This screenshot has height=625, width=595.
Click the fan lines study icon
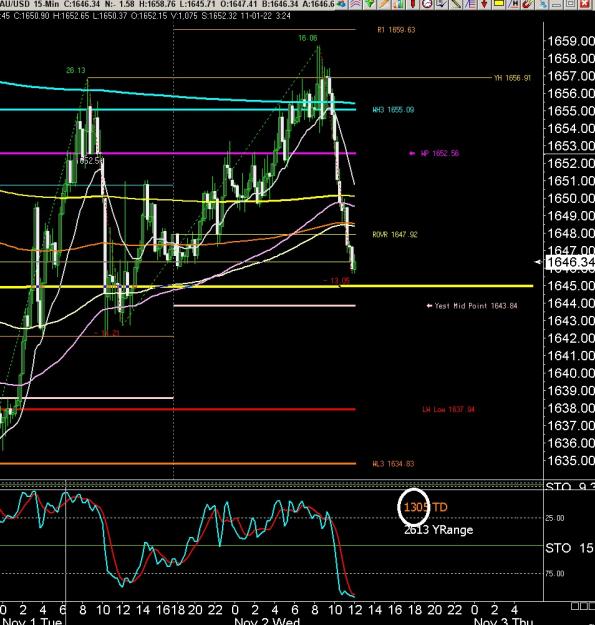[x=469, y=4]
